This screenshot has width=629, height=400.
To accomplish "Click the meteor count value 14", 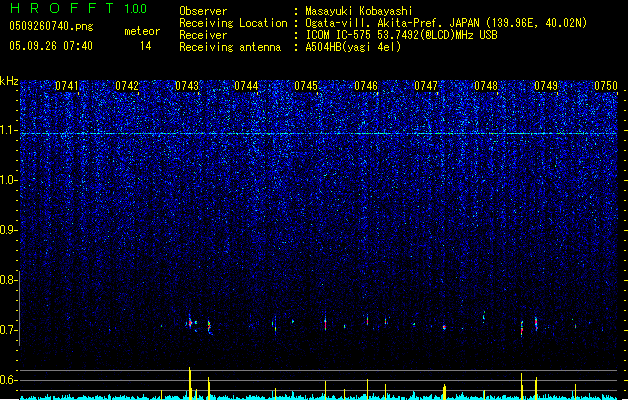I will point(146,46).
